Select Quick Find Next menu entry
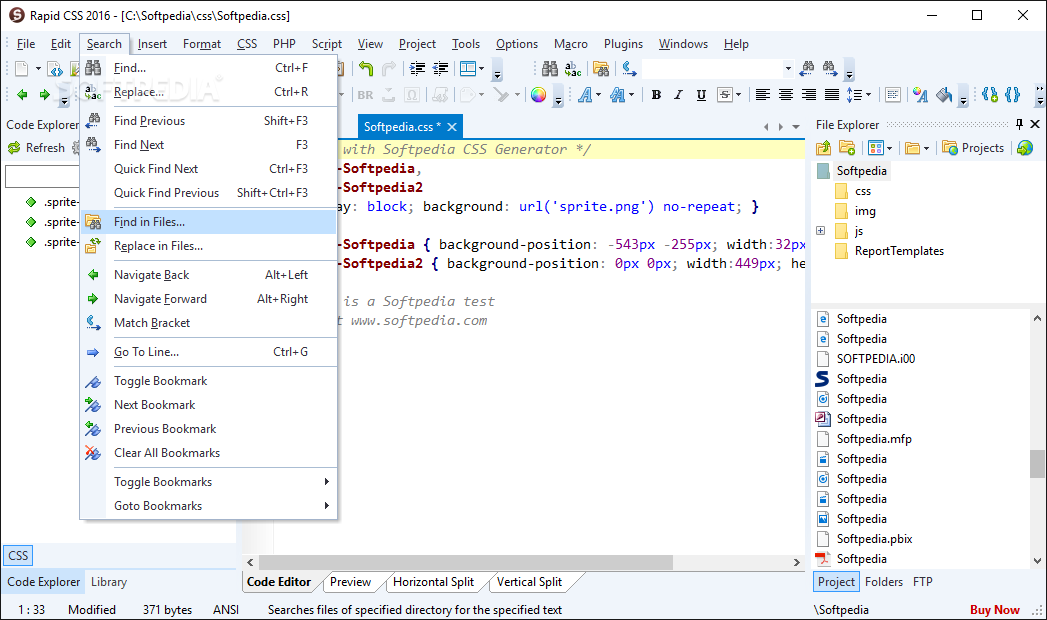The image size is (1047, 620). click(x=208, y=169)
